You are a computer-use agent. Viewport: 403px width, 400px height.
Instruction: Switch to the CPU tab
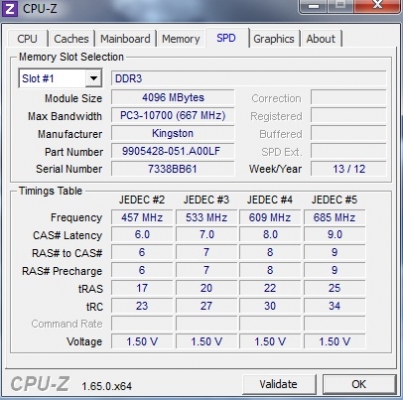click(27, 39)
